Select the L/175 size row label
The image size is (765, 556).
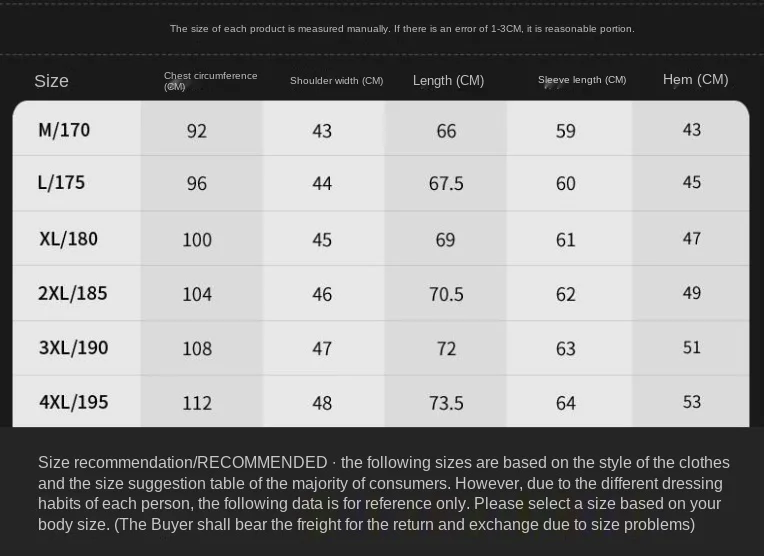pos(61,183)
